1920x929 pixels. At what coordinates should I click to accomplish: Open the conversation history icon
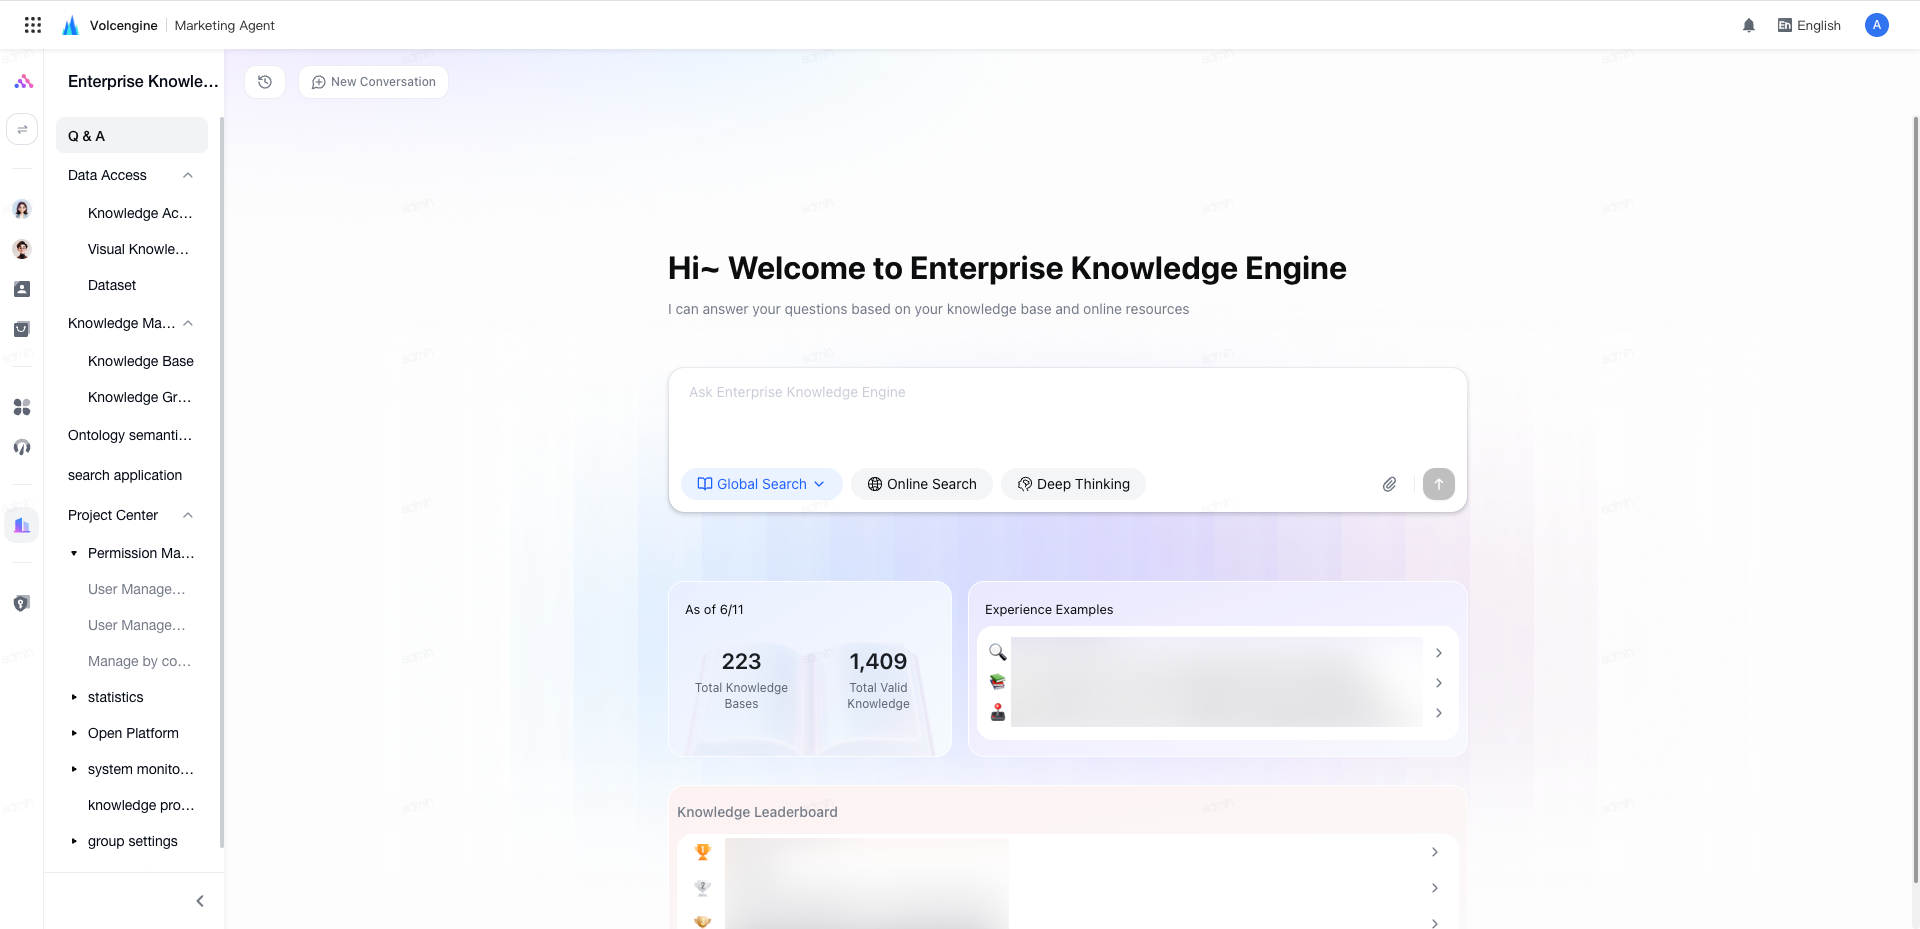point(265,82)
